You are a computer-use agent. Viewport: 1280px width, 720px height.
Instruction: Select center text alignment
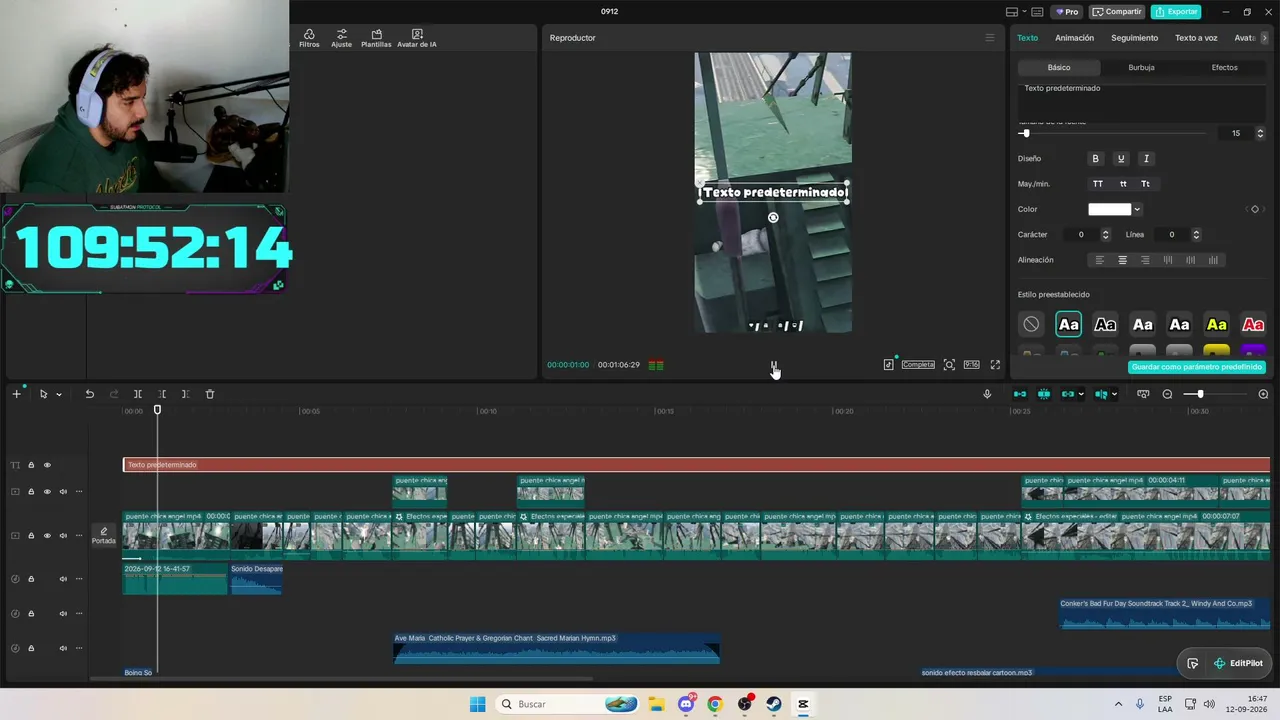1122,260
